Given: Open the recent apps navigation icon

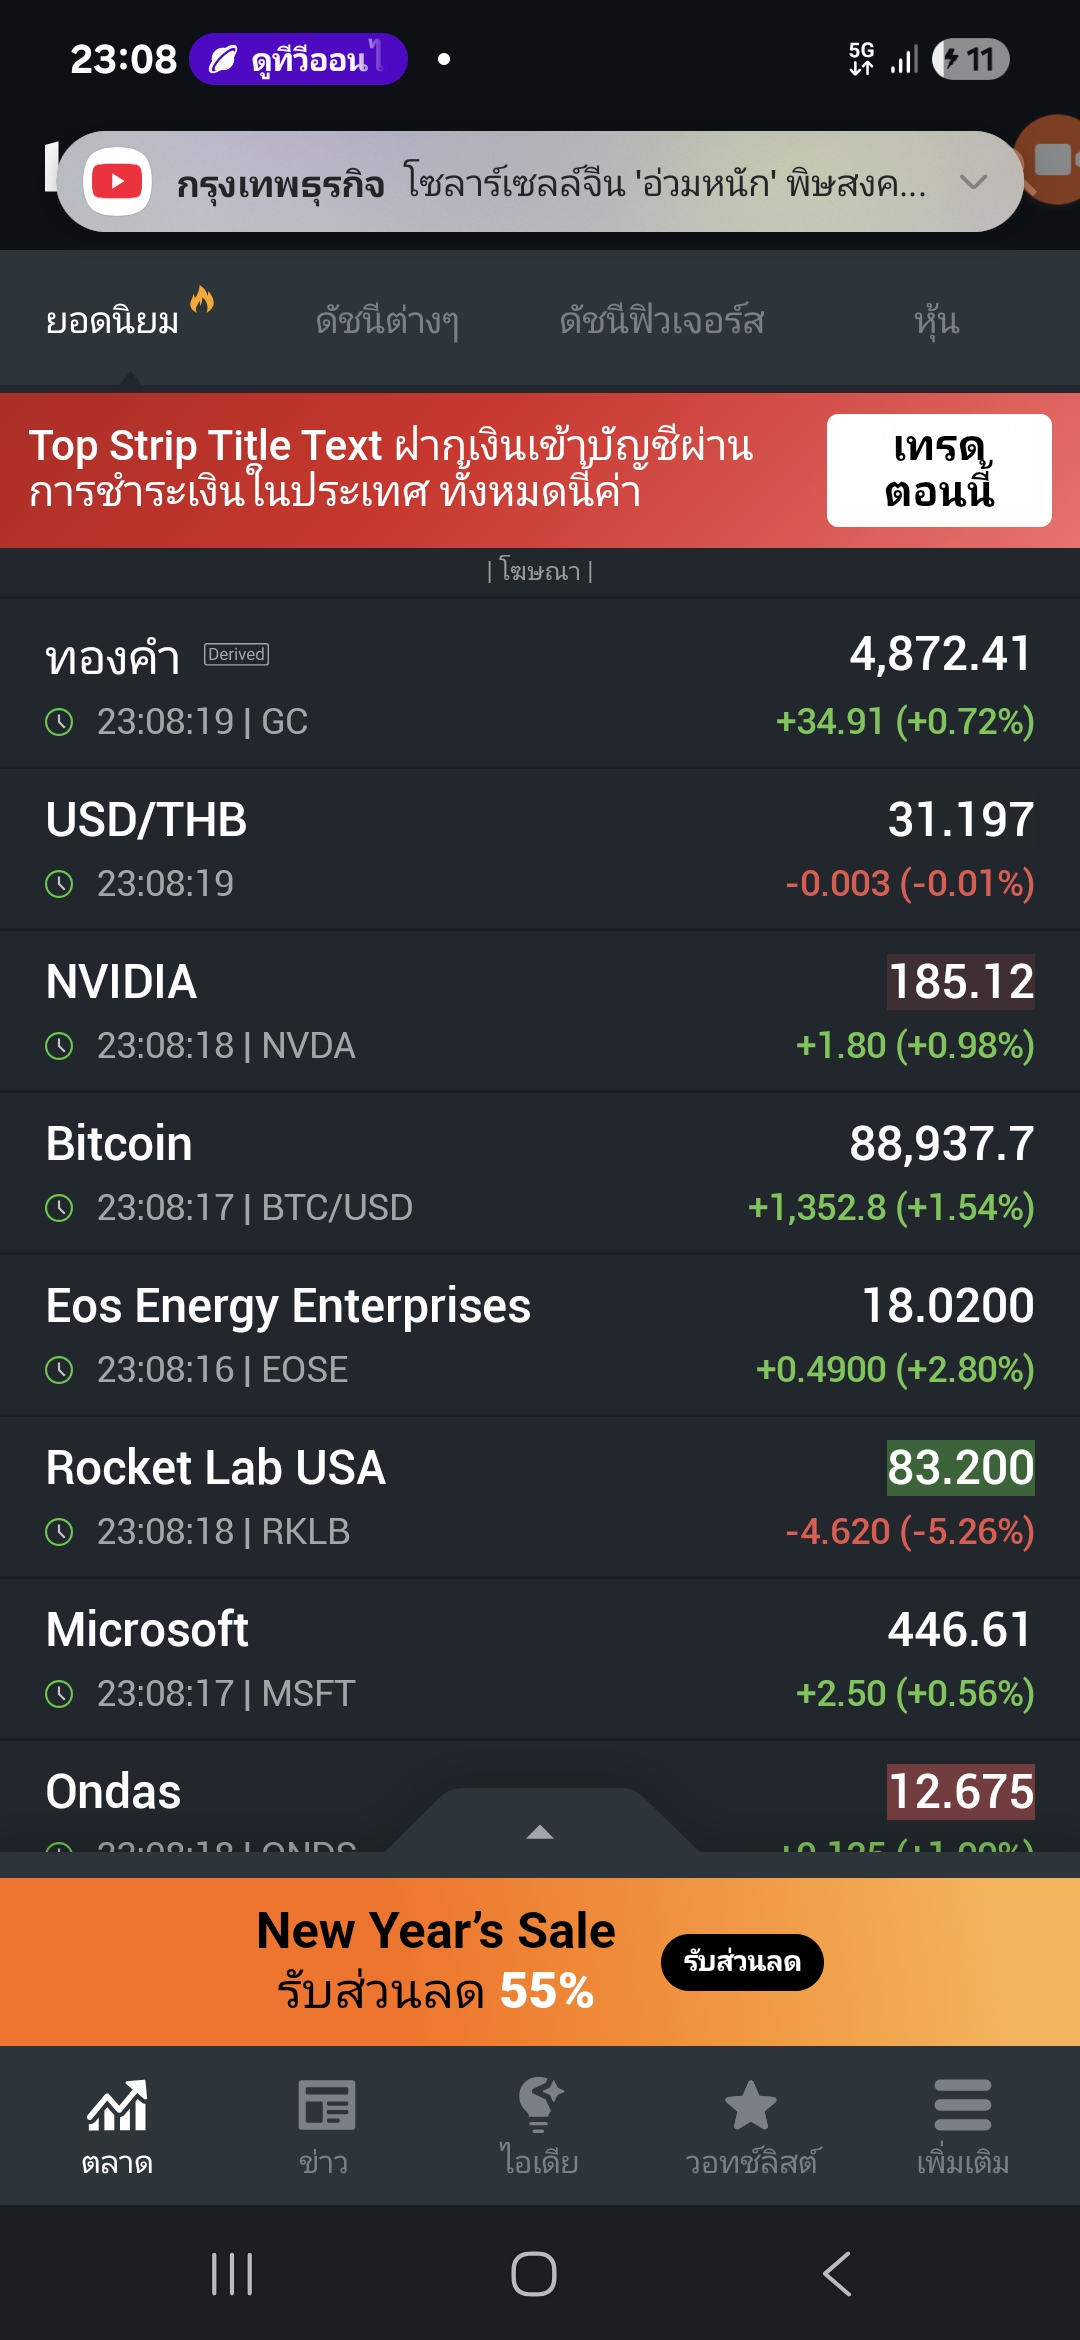Looking at the screenshot, I should [x=232, y=2274].
